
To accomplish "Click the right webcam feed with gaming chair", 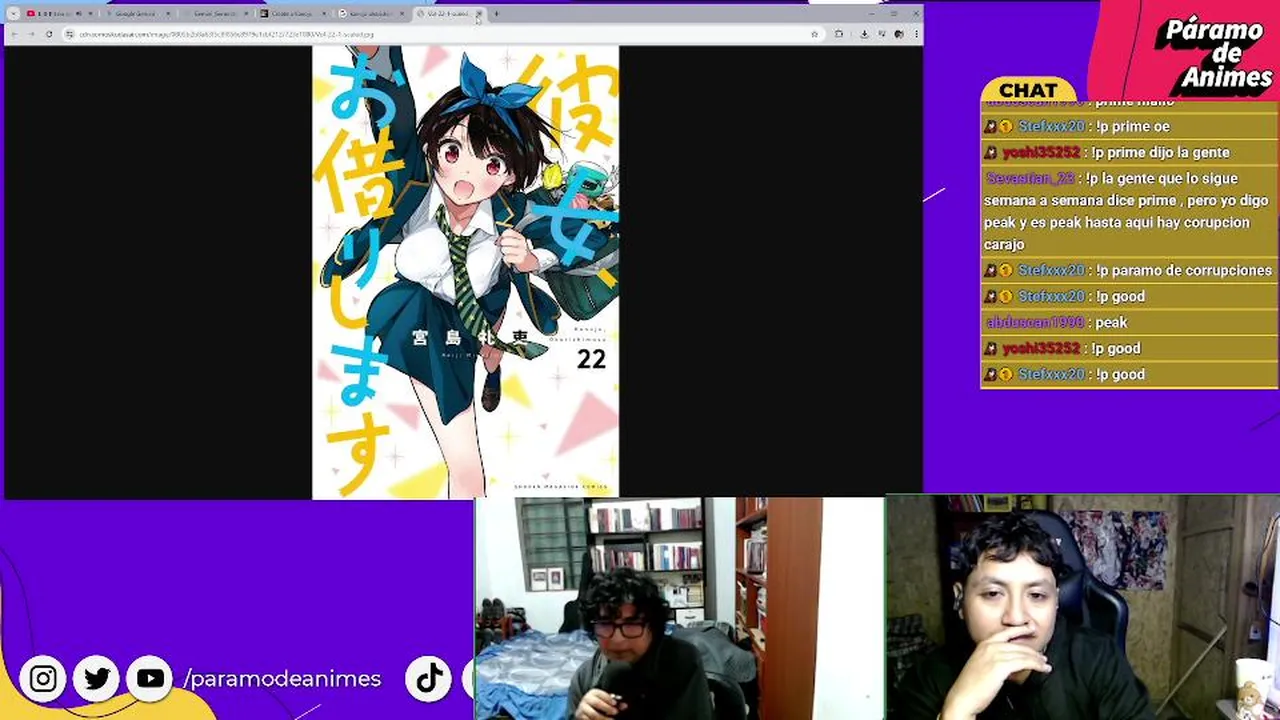I will pos(1083,608).
